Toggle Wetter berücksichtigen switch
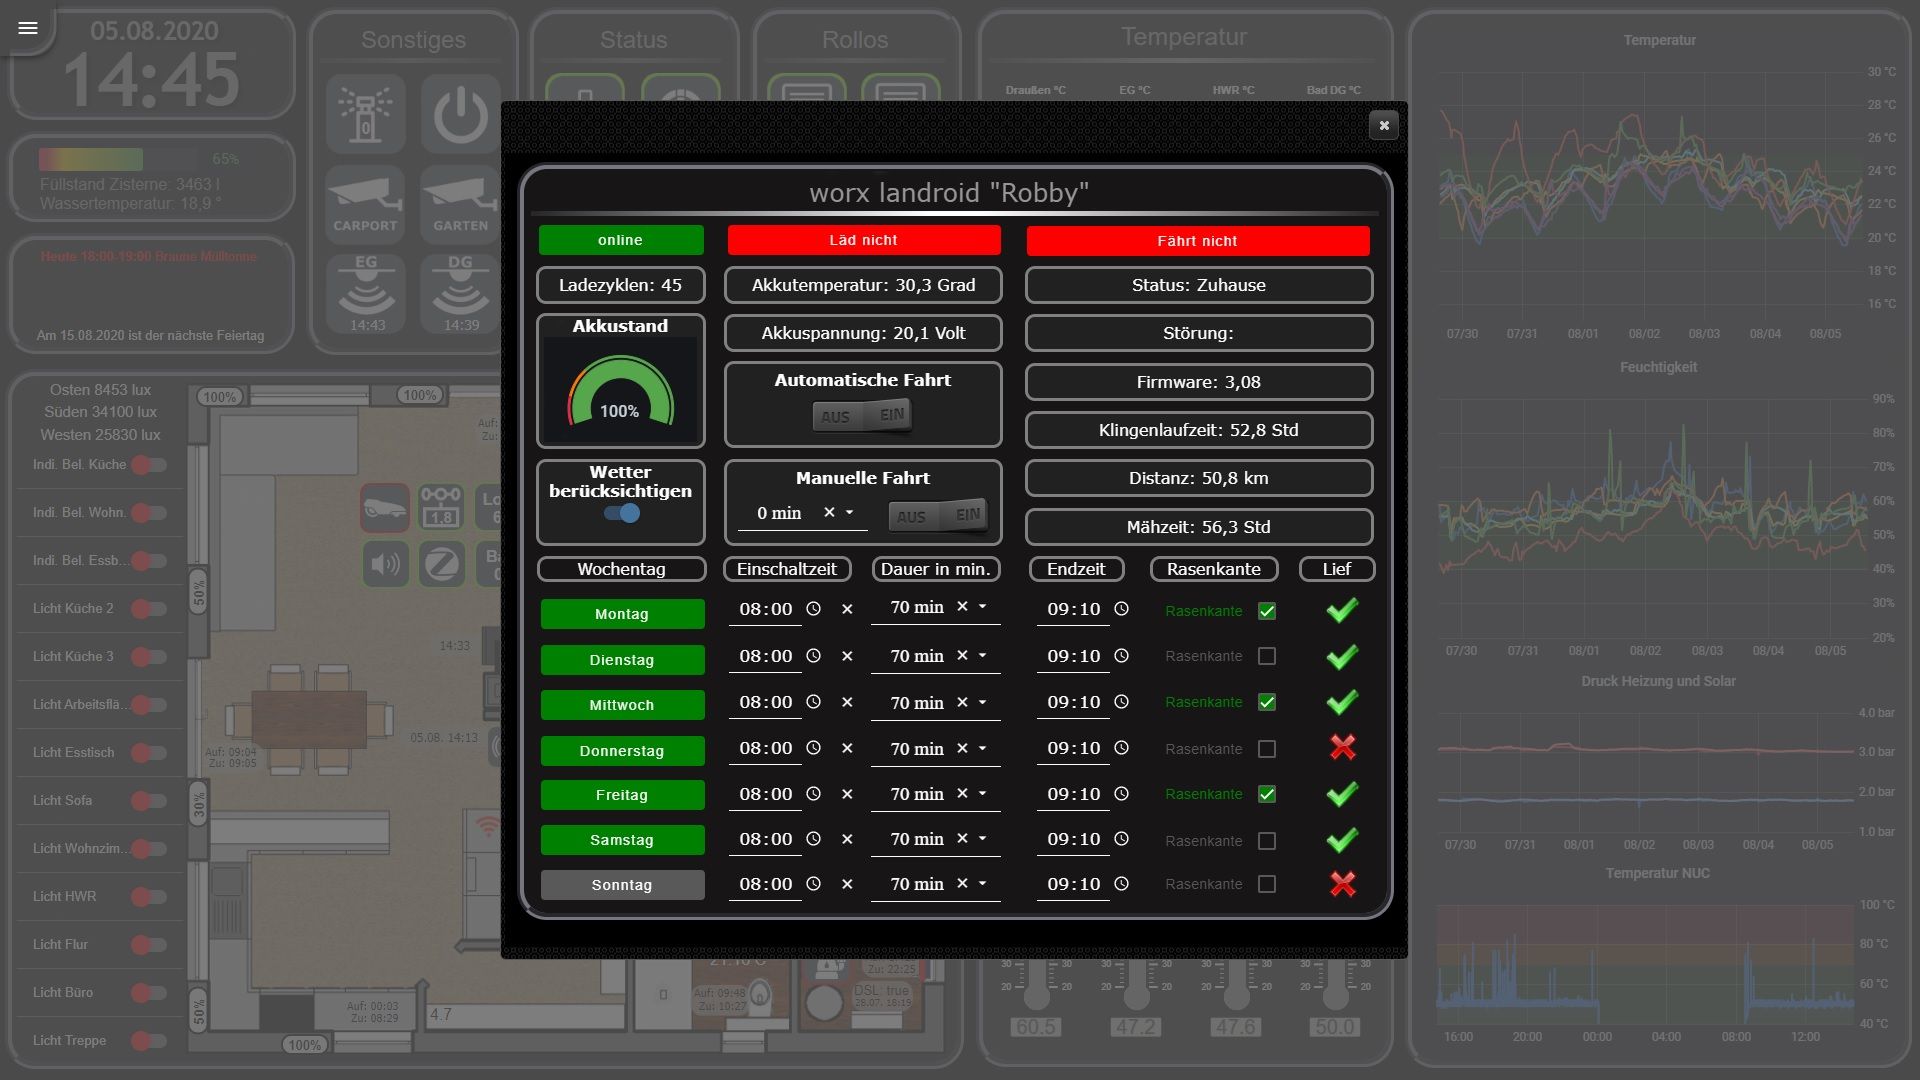Screen dimensions: 1920x1080 click(x=622, y=513)
